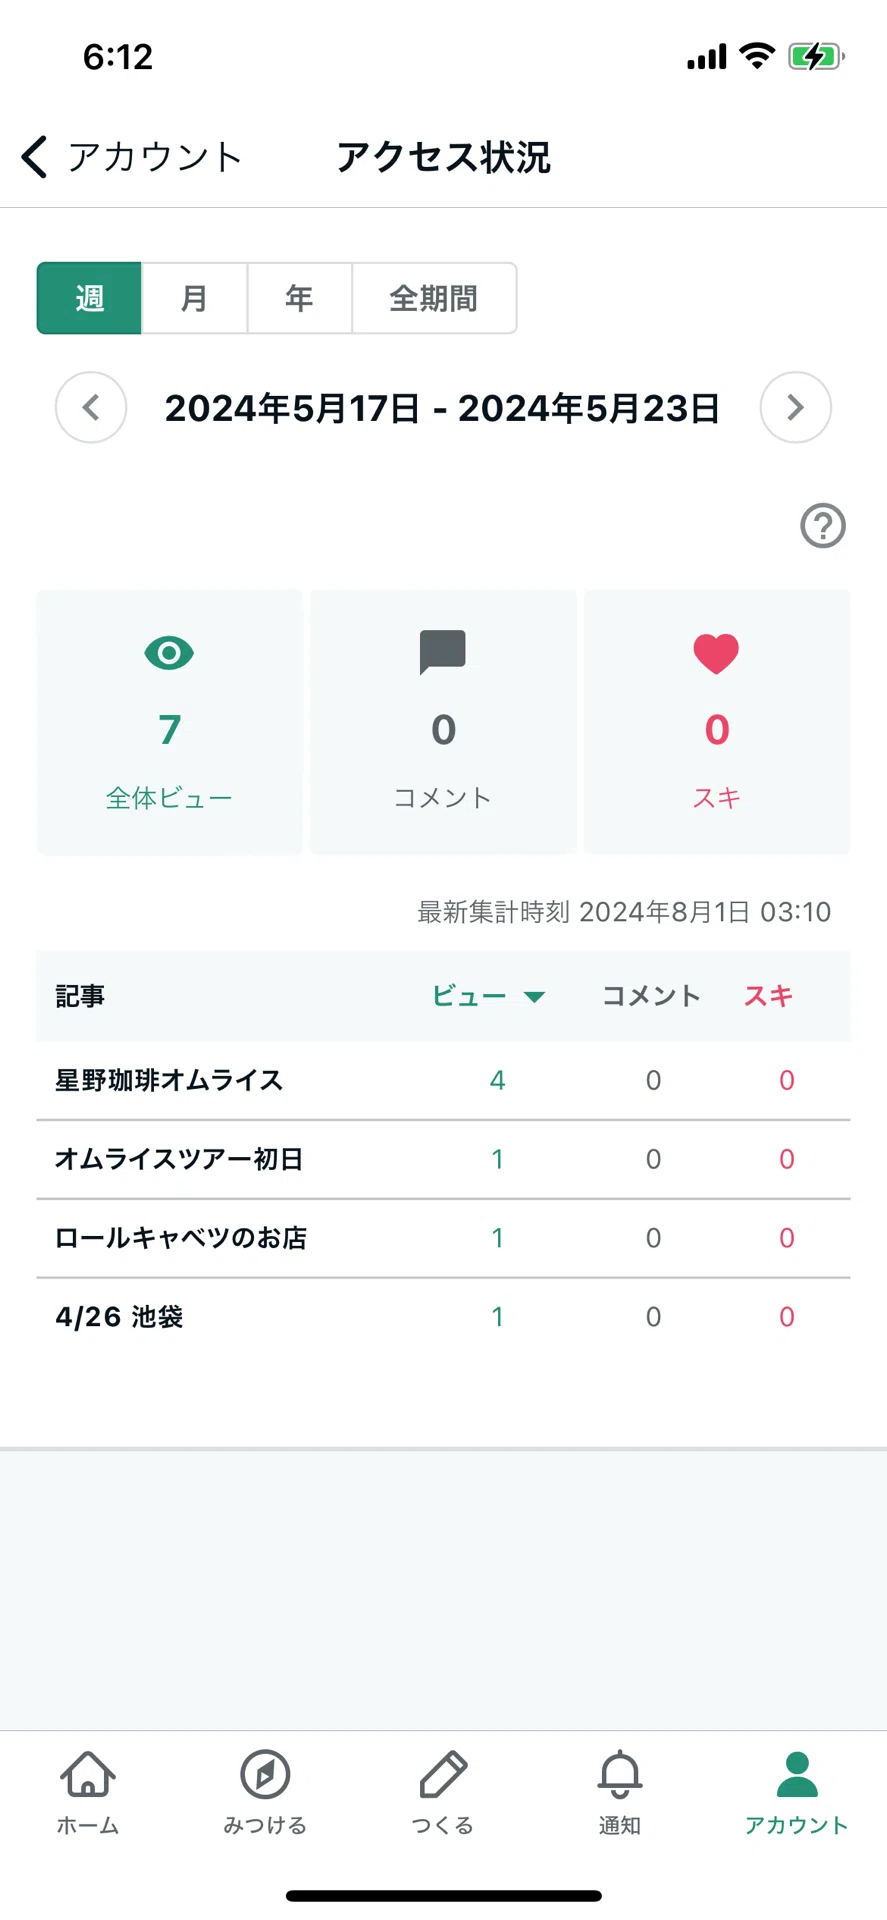Go to the next week

[796, 408]
